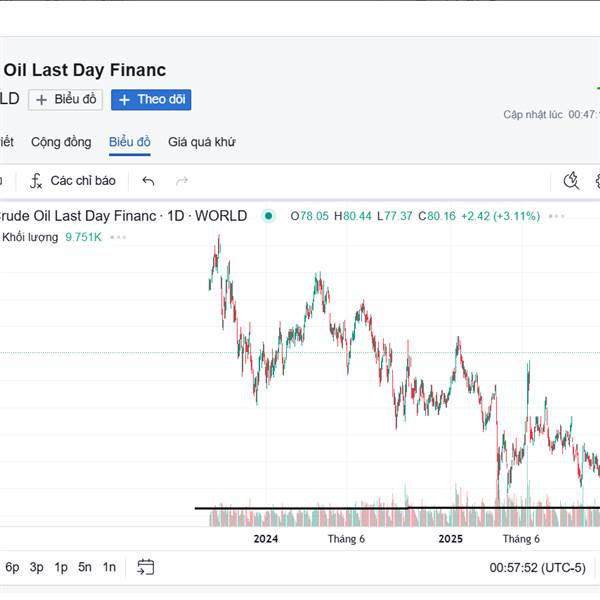600x600 pixels.
Task: Open the three-dot menu beside Khối lượng
Action: [119, 237]
